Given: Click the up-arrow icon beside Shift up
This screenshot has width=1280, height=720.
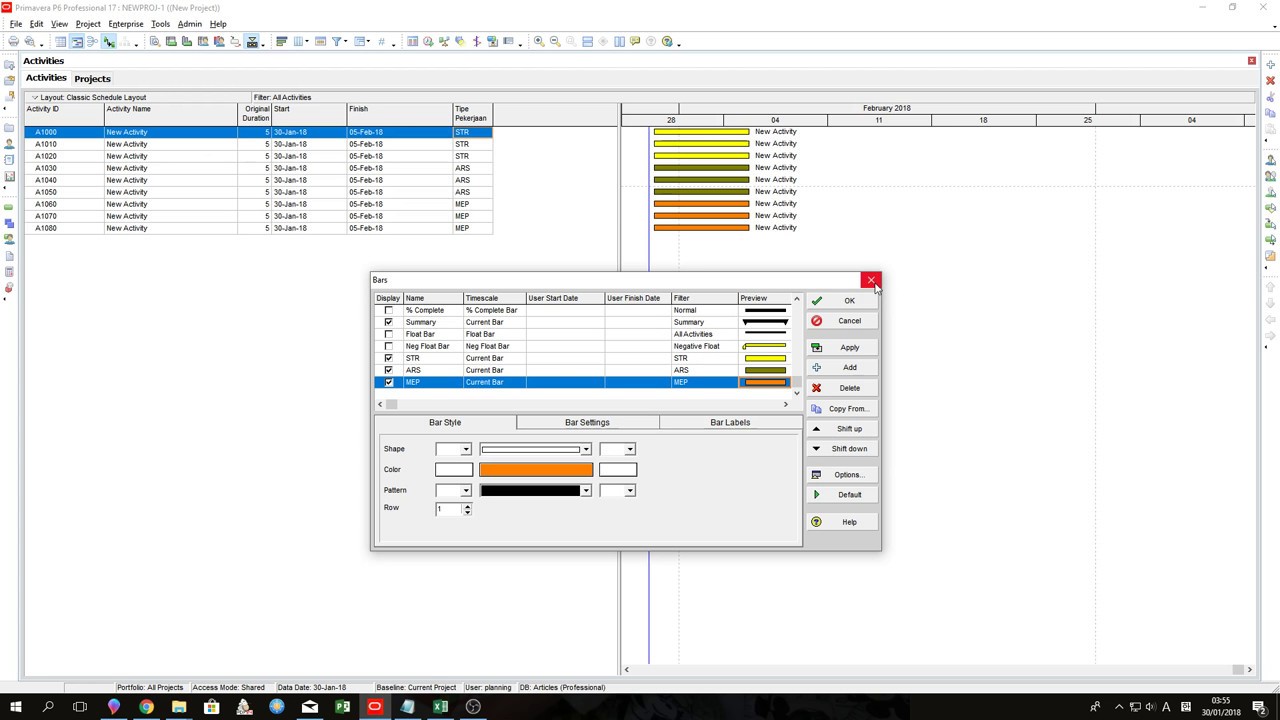Looking at the screenshot, I should 816,429.
